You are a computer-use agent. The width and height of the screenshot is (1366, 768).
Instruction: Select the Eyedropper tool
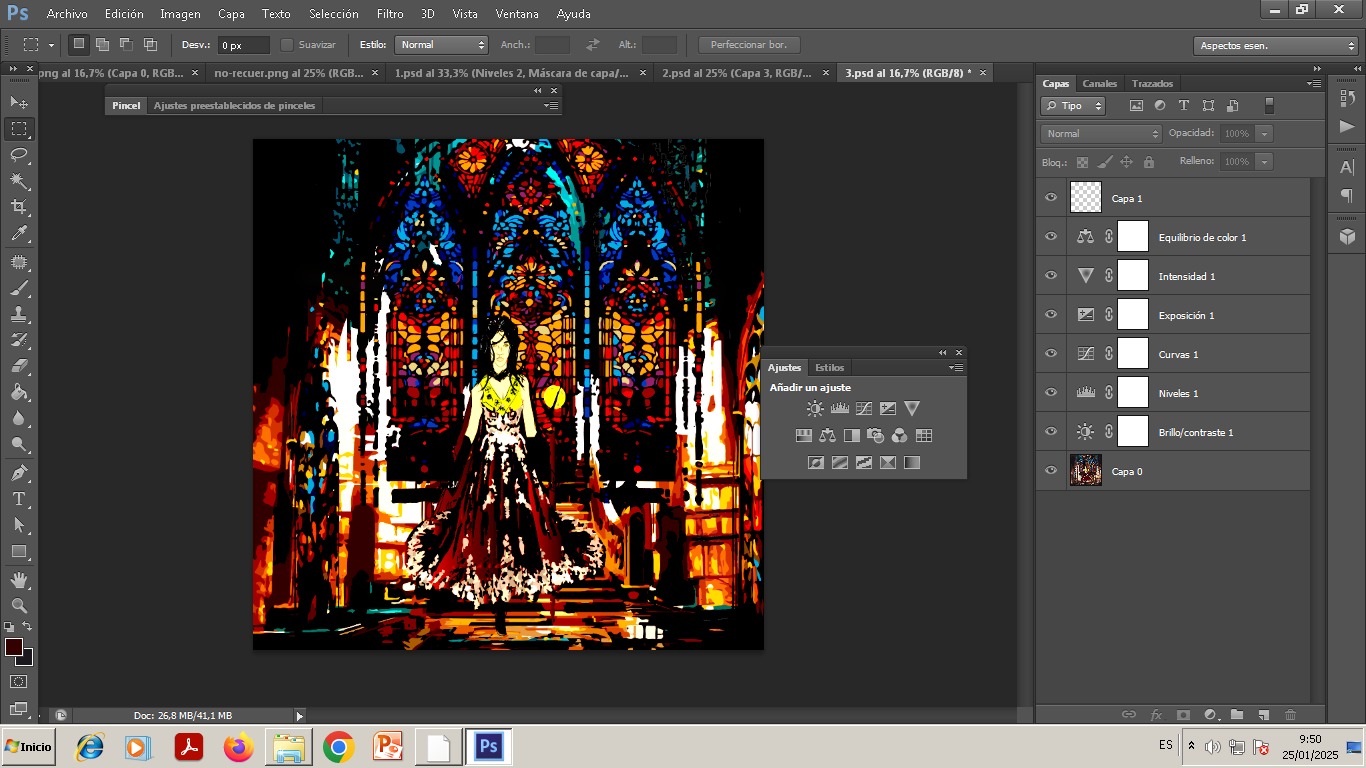point(19,233)
